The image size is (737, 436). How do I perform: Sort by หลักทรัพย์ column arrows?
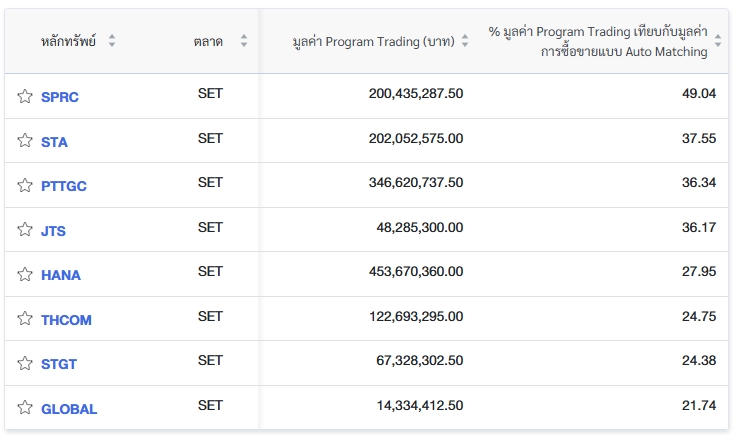[112, 41]
